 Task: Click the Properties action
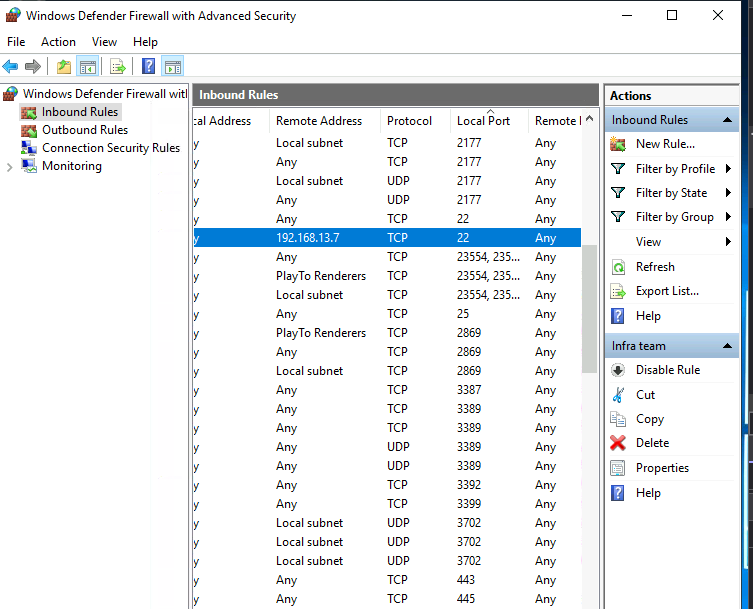pos(662,468)
